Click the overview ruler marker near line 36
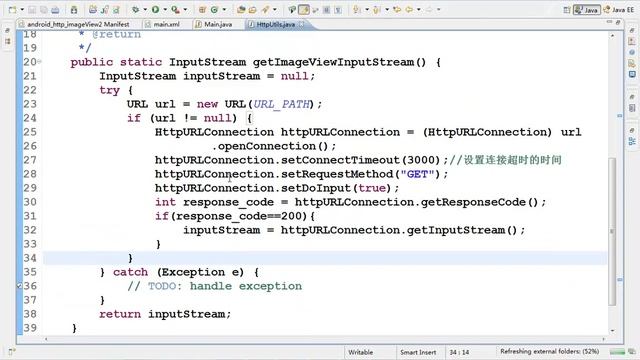640x360 pixels. click(620, 280)
